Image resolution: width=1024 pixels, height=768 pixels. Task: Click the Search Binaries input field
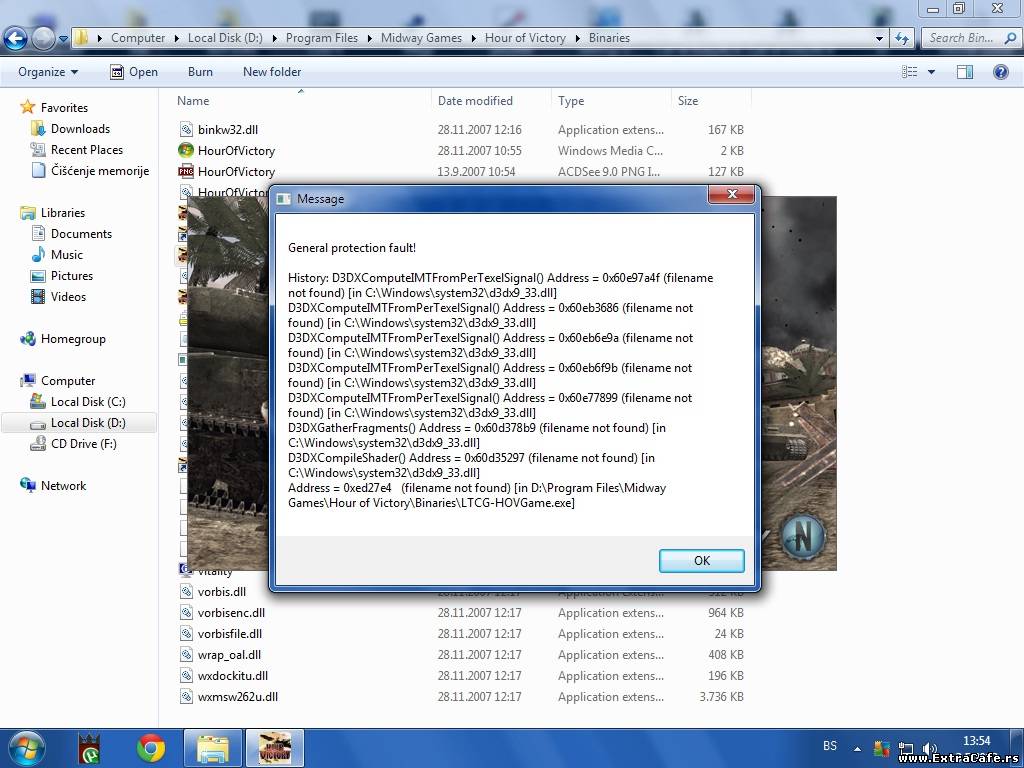964,38
